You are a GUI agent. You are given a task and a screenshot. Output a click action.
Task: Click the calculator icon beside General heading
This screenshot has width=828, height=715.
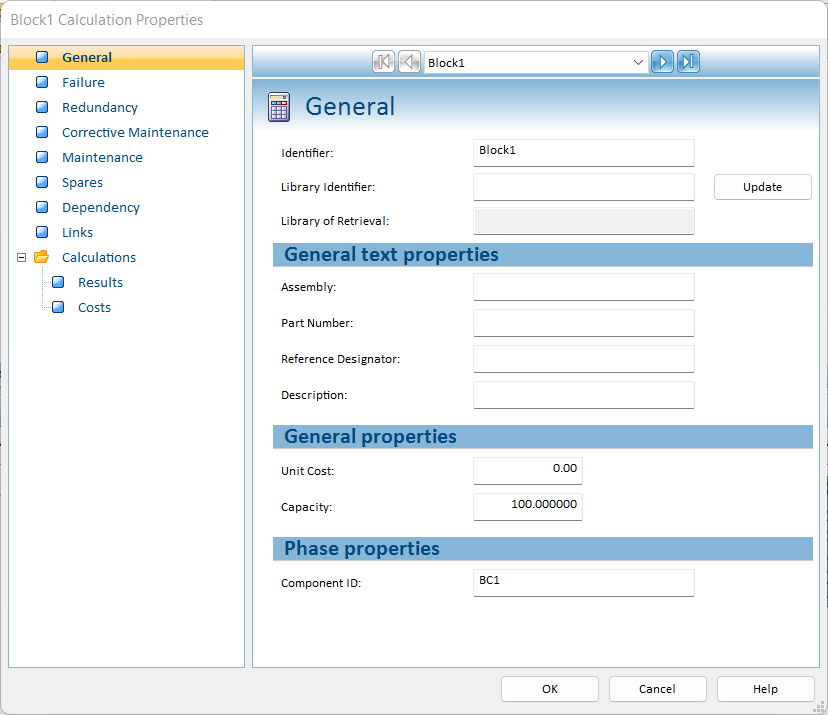[x=279, y=107]
